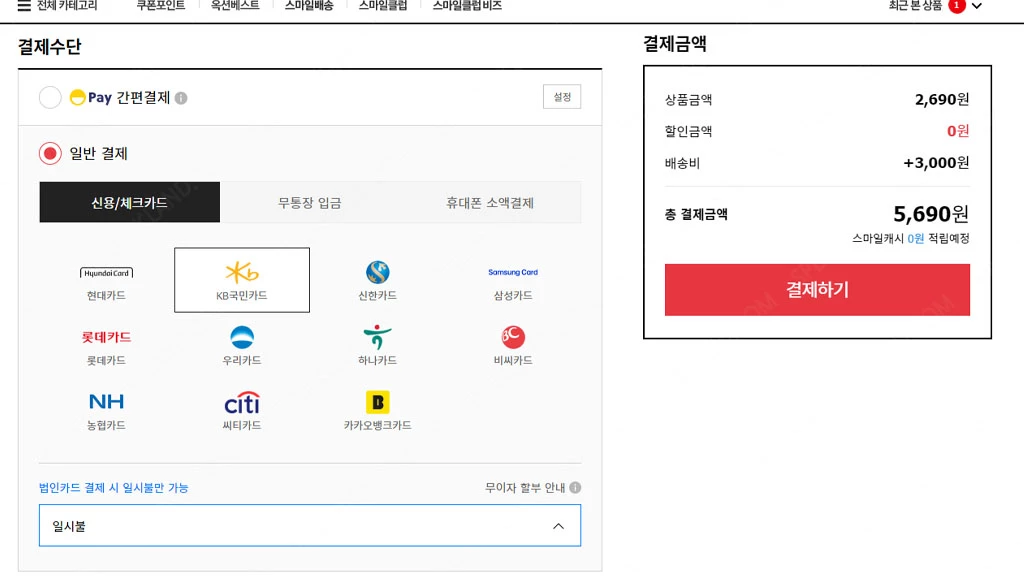
Task: Pick 롯데카드 card option
Action: point(106,345)
